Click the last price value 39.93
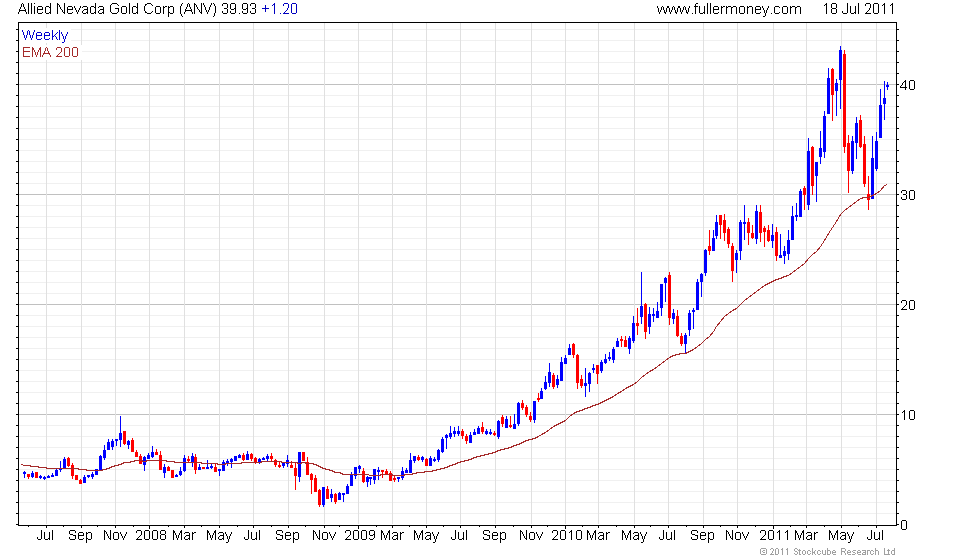Viewport: 980px width, 560px height. click(x=239, y=9)
